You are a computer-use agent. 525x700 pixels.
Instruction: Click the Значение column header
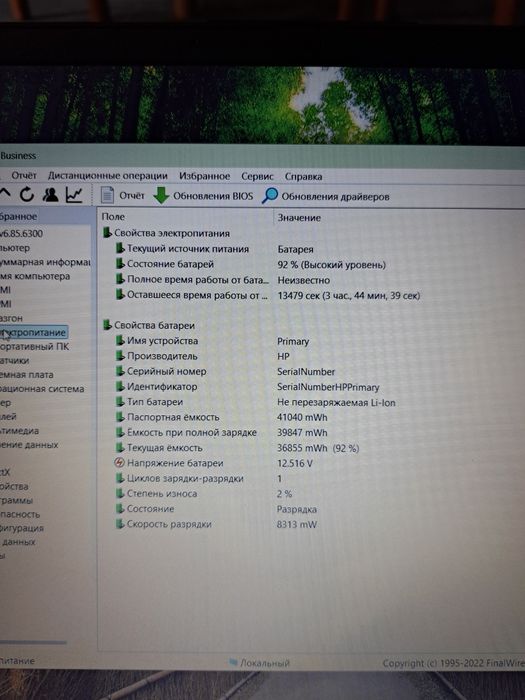(x=299, y=217)
